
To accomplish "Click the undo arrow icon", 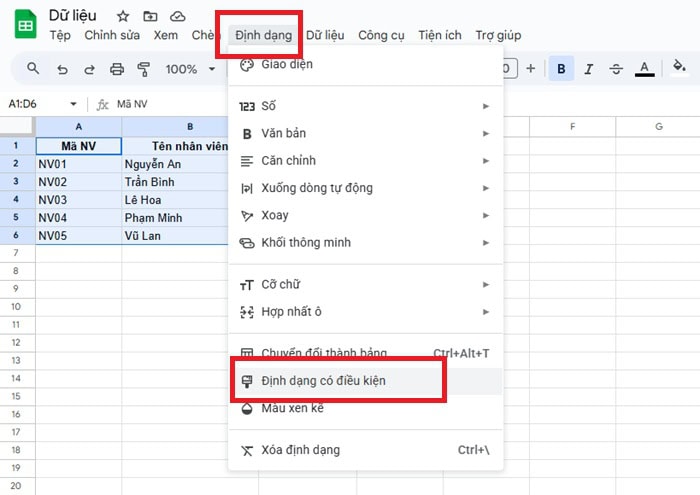I will tap(63, 69).
